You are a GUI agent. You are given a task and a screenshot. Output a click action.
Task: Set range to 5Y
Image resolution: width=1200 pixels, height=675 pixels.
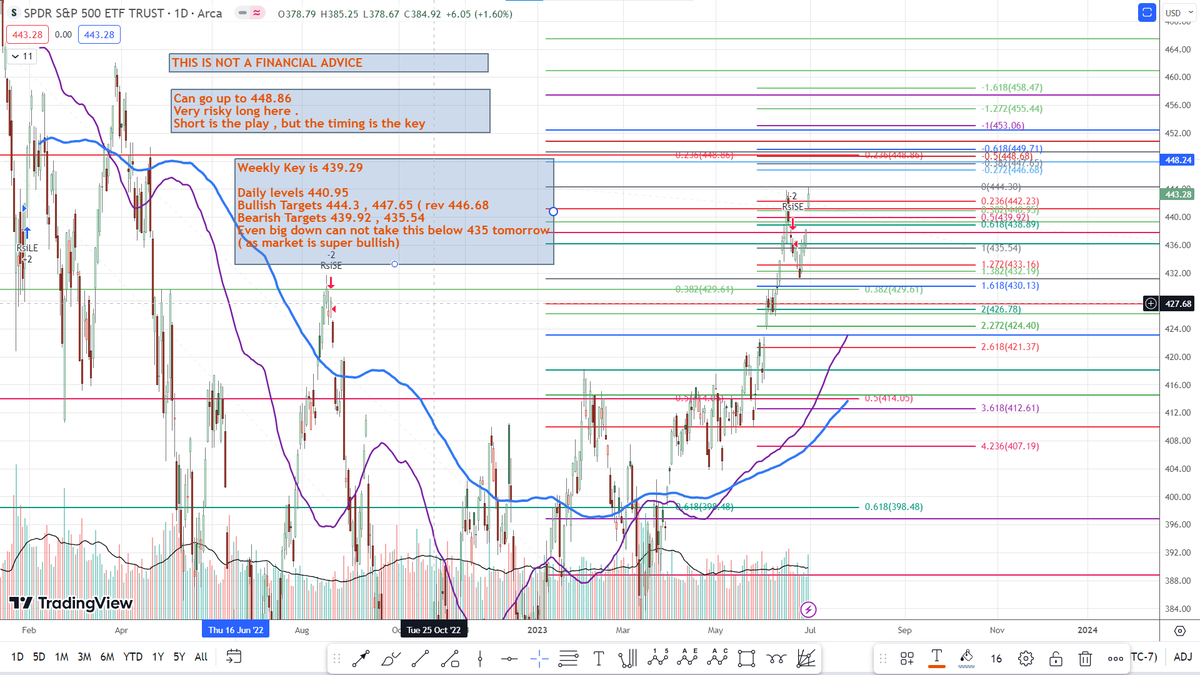point(179,657)
